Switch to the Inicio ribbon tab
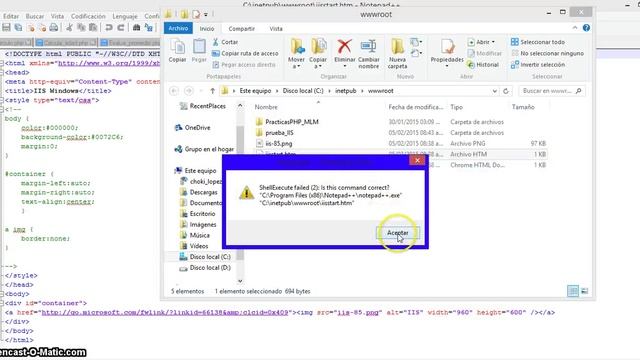The height and width of the screenshot is (360, 640). 207,29
